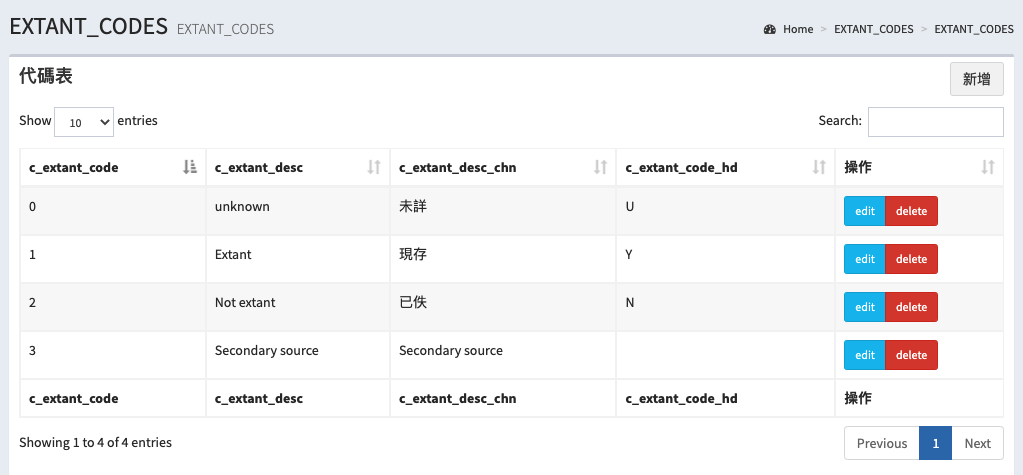Click sort arrows in c_extant_desc header
The width and height of the screenshot is (1023, 475).
tap(374, 167)
